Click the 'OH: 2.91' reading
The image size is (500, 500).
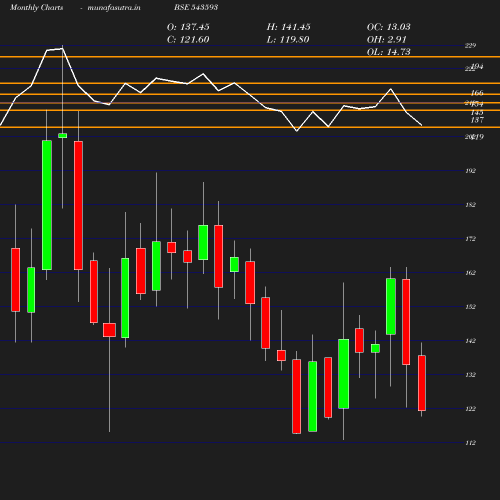387,40
